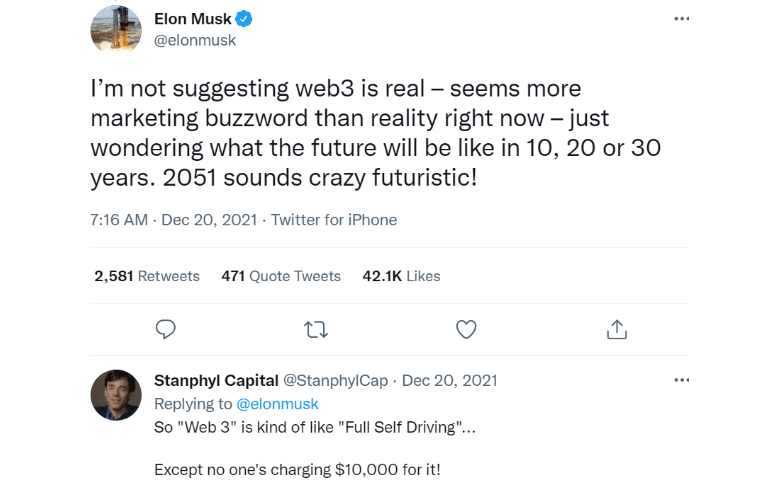Open the reply's Dec 20, 2021 date
The image size is (765, 498).
click(449, 381)
